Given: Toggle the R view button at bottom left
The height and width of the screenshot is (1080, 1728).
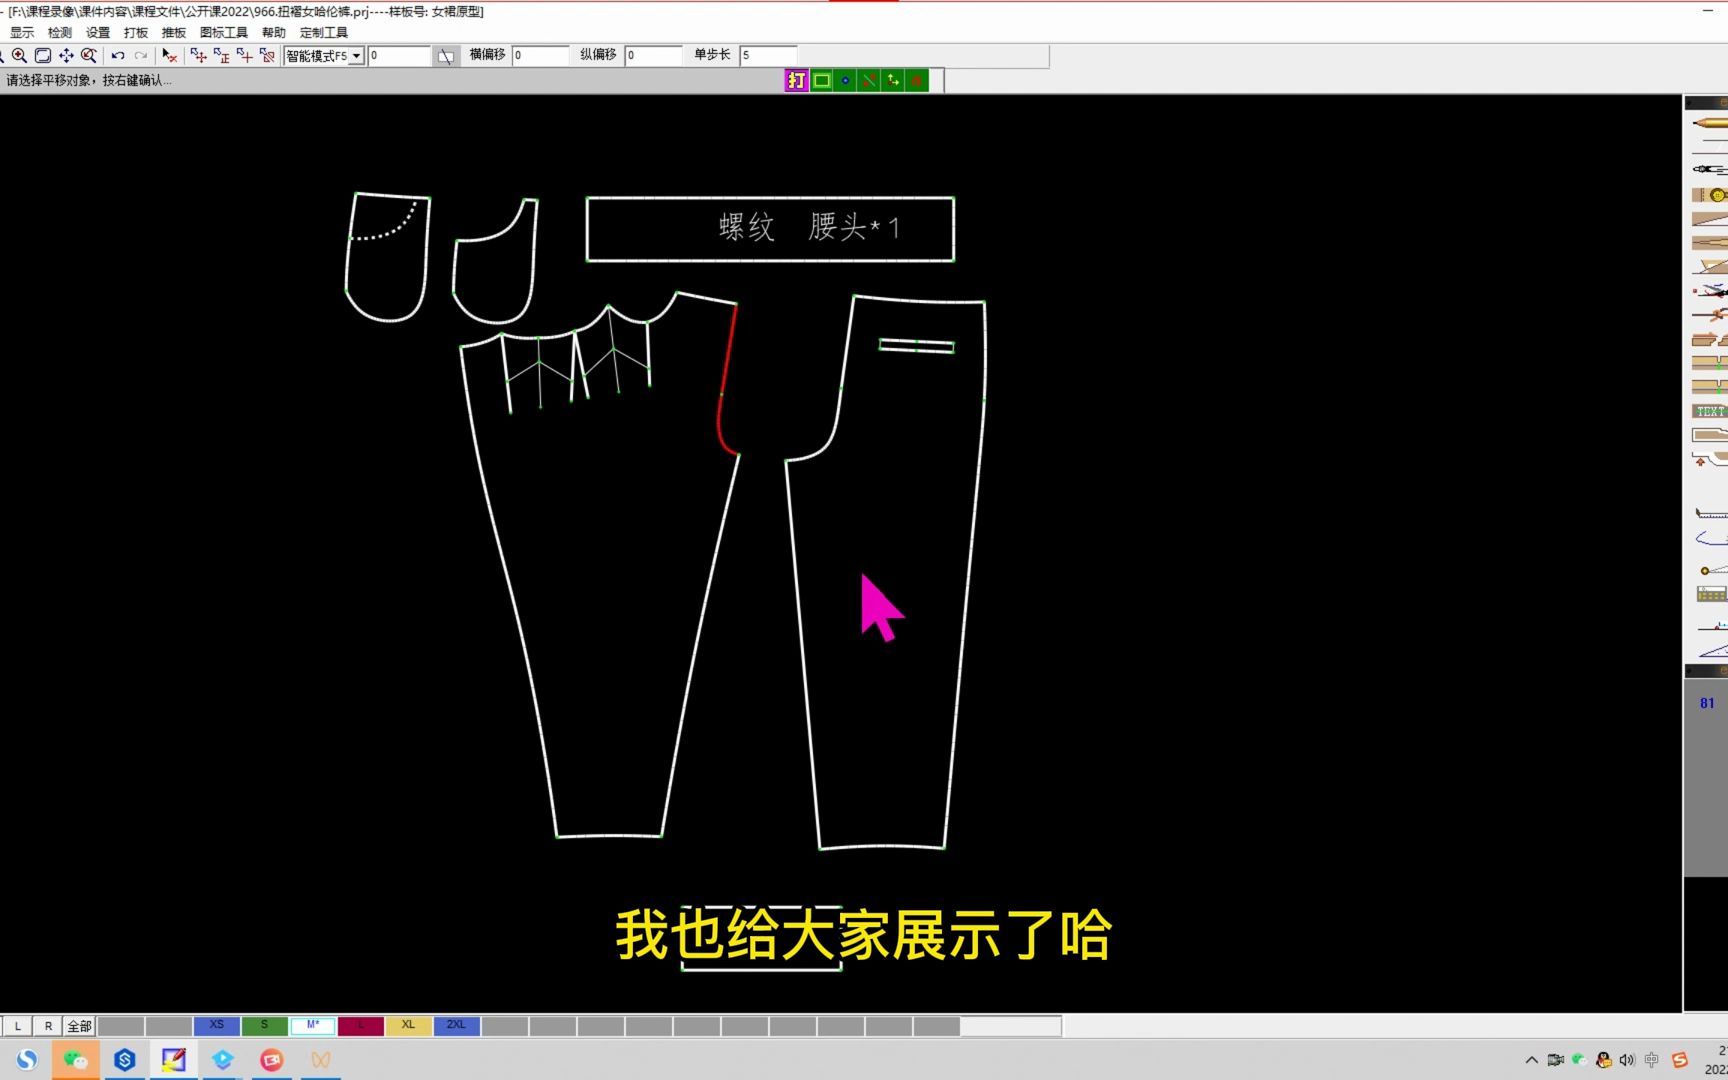Looking at the screenshot, I should click(47, 1025).
